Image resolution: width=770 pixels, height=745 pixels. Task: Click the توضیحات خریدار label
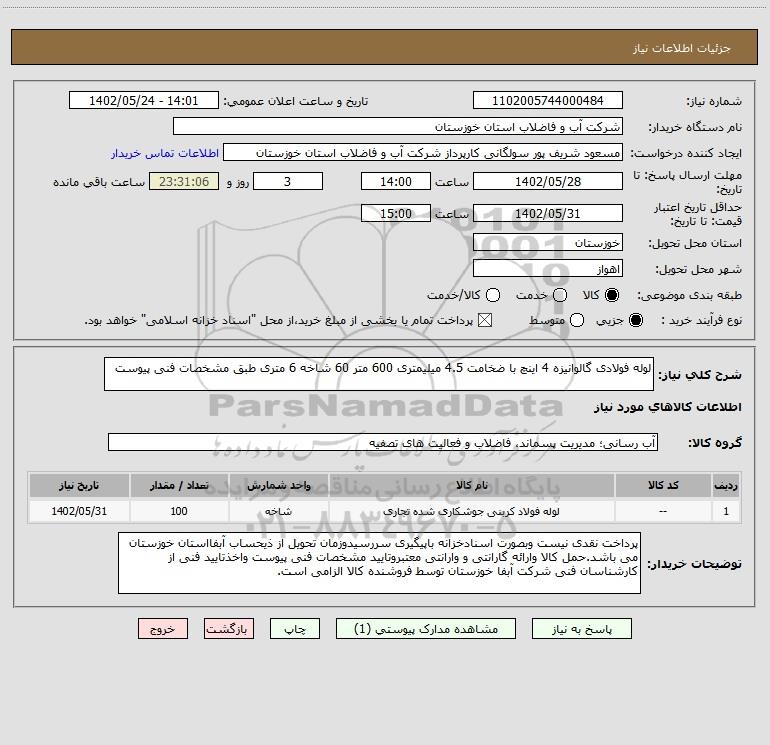click(694, 564)
